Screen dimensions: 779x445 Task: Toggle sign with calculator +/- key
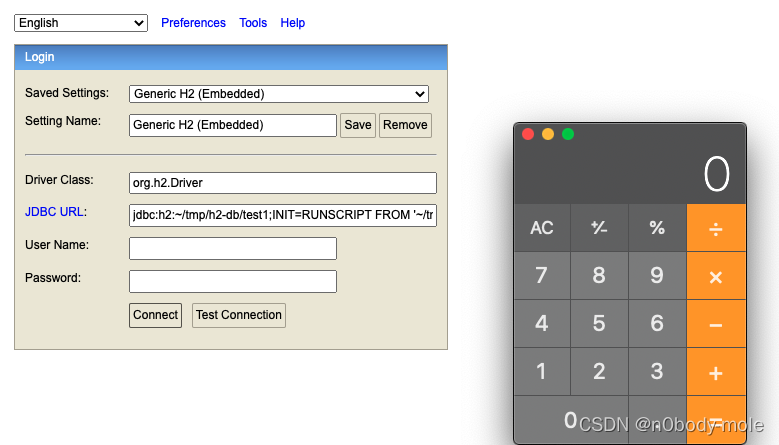(x=599, y=228)
